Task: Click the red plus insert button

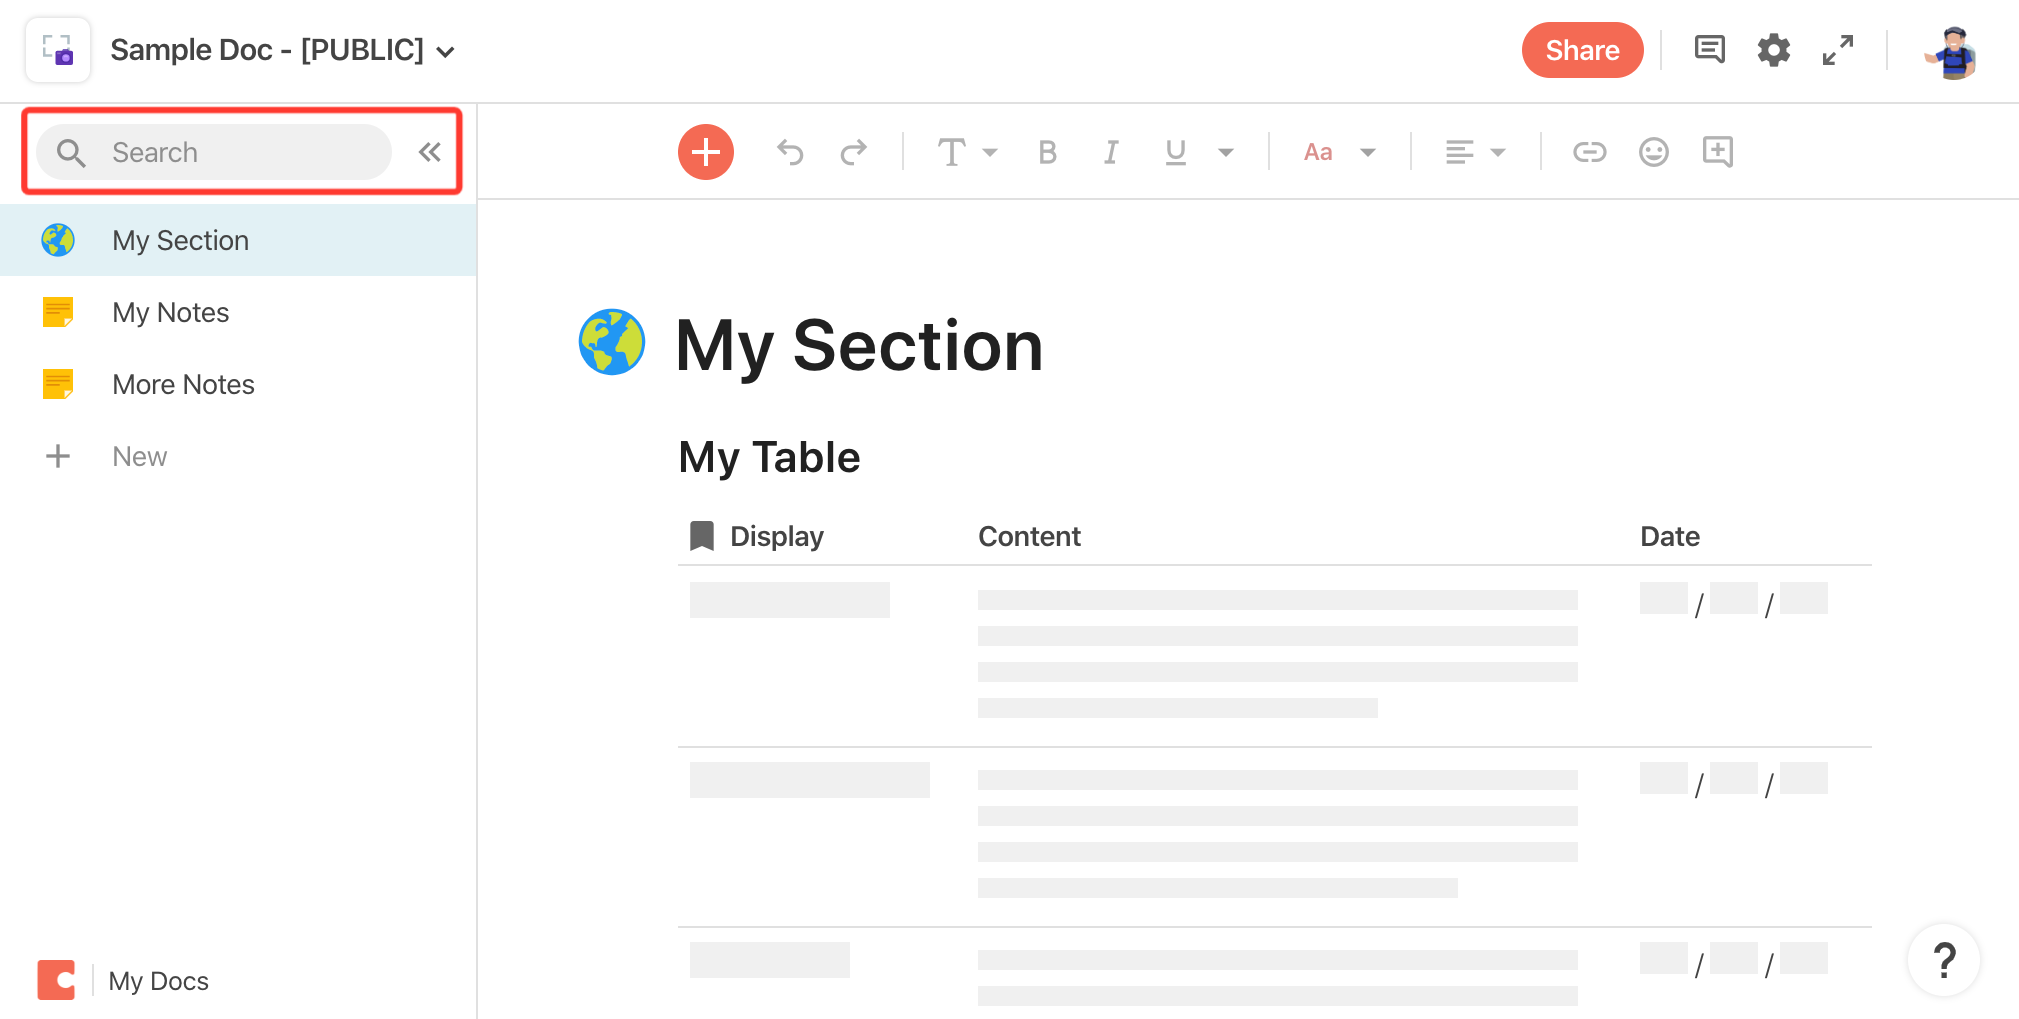Action: pos(706,152)
